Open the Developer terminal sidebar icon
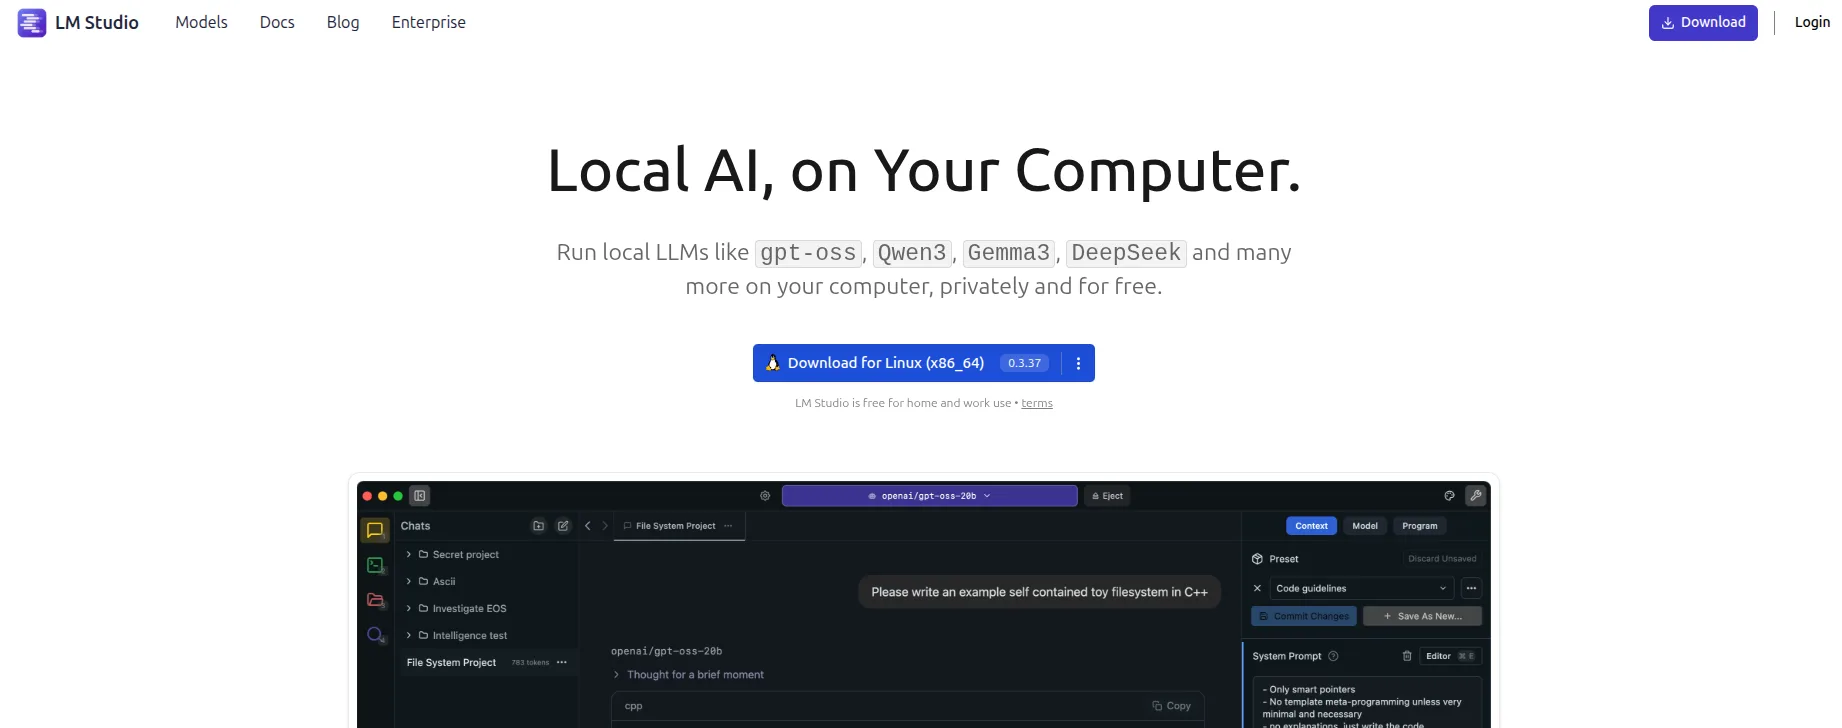The height and width of the screenshot is (728, 1842). pyautogui.click(x=375, y=565)
